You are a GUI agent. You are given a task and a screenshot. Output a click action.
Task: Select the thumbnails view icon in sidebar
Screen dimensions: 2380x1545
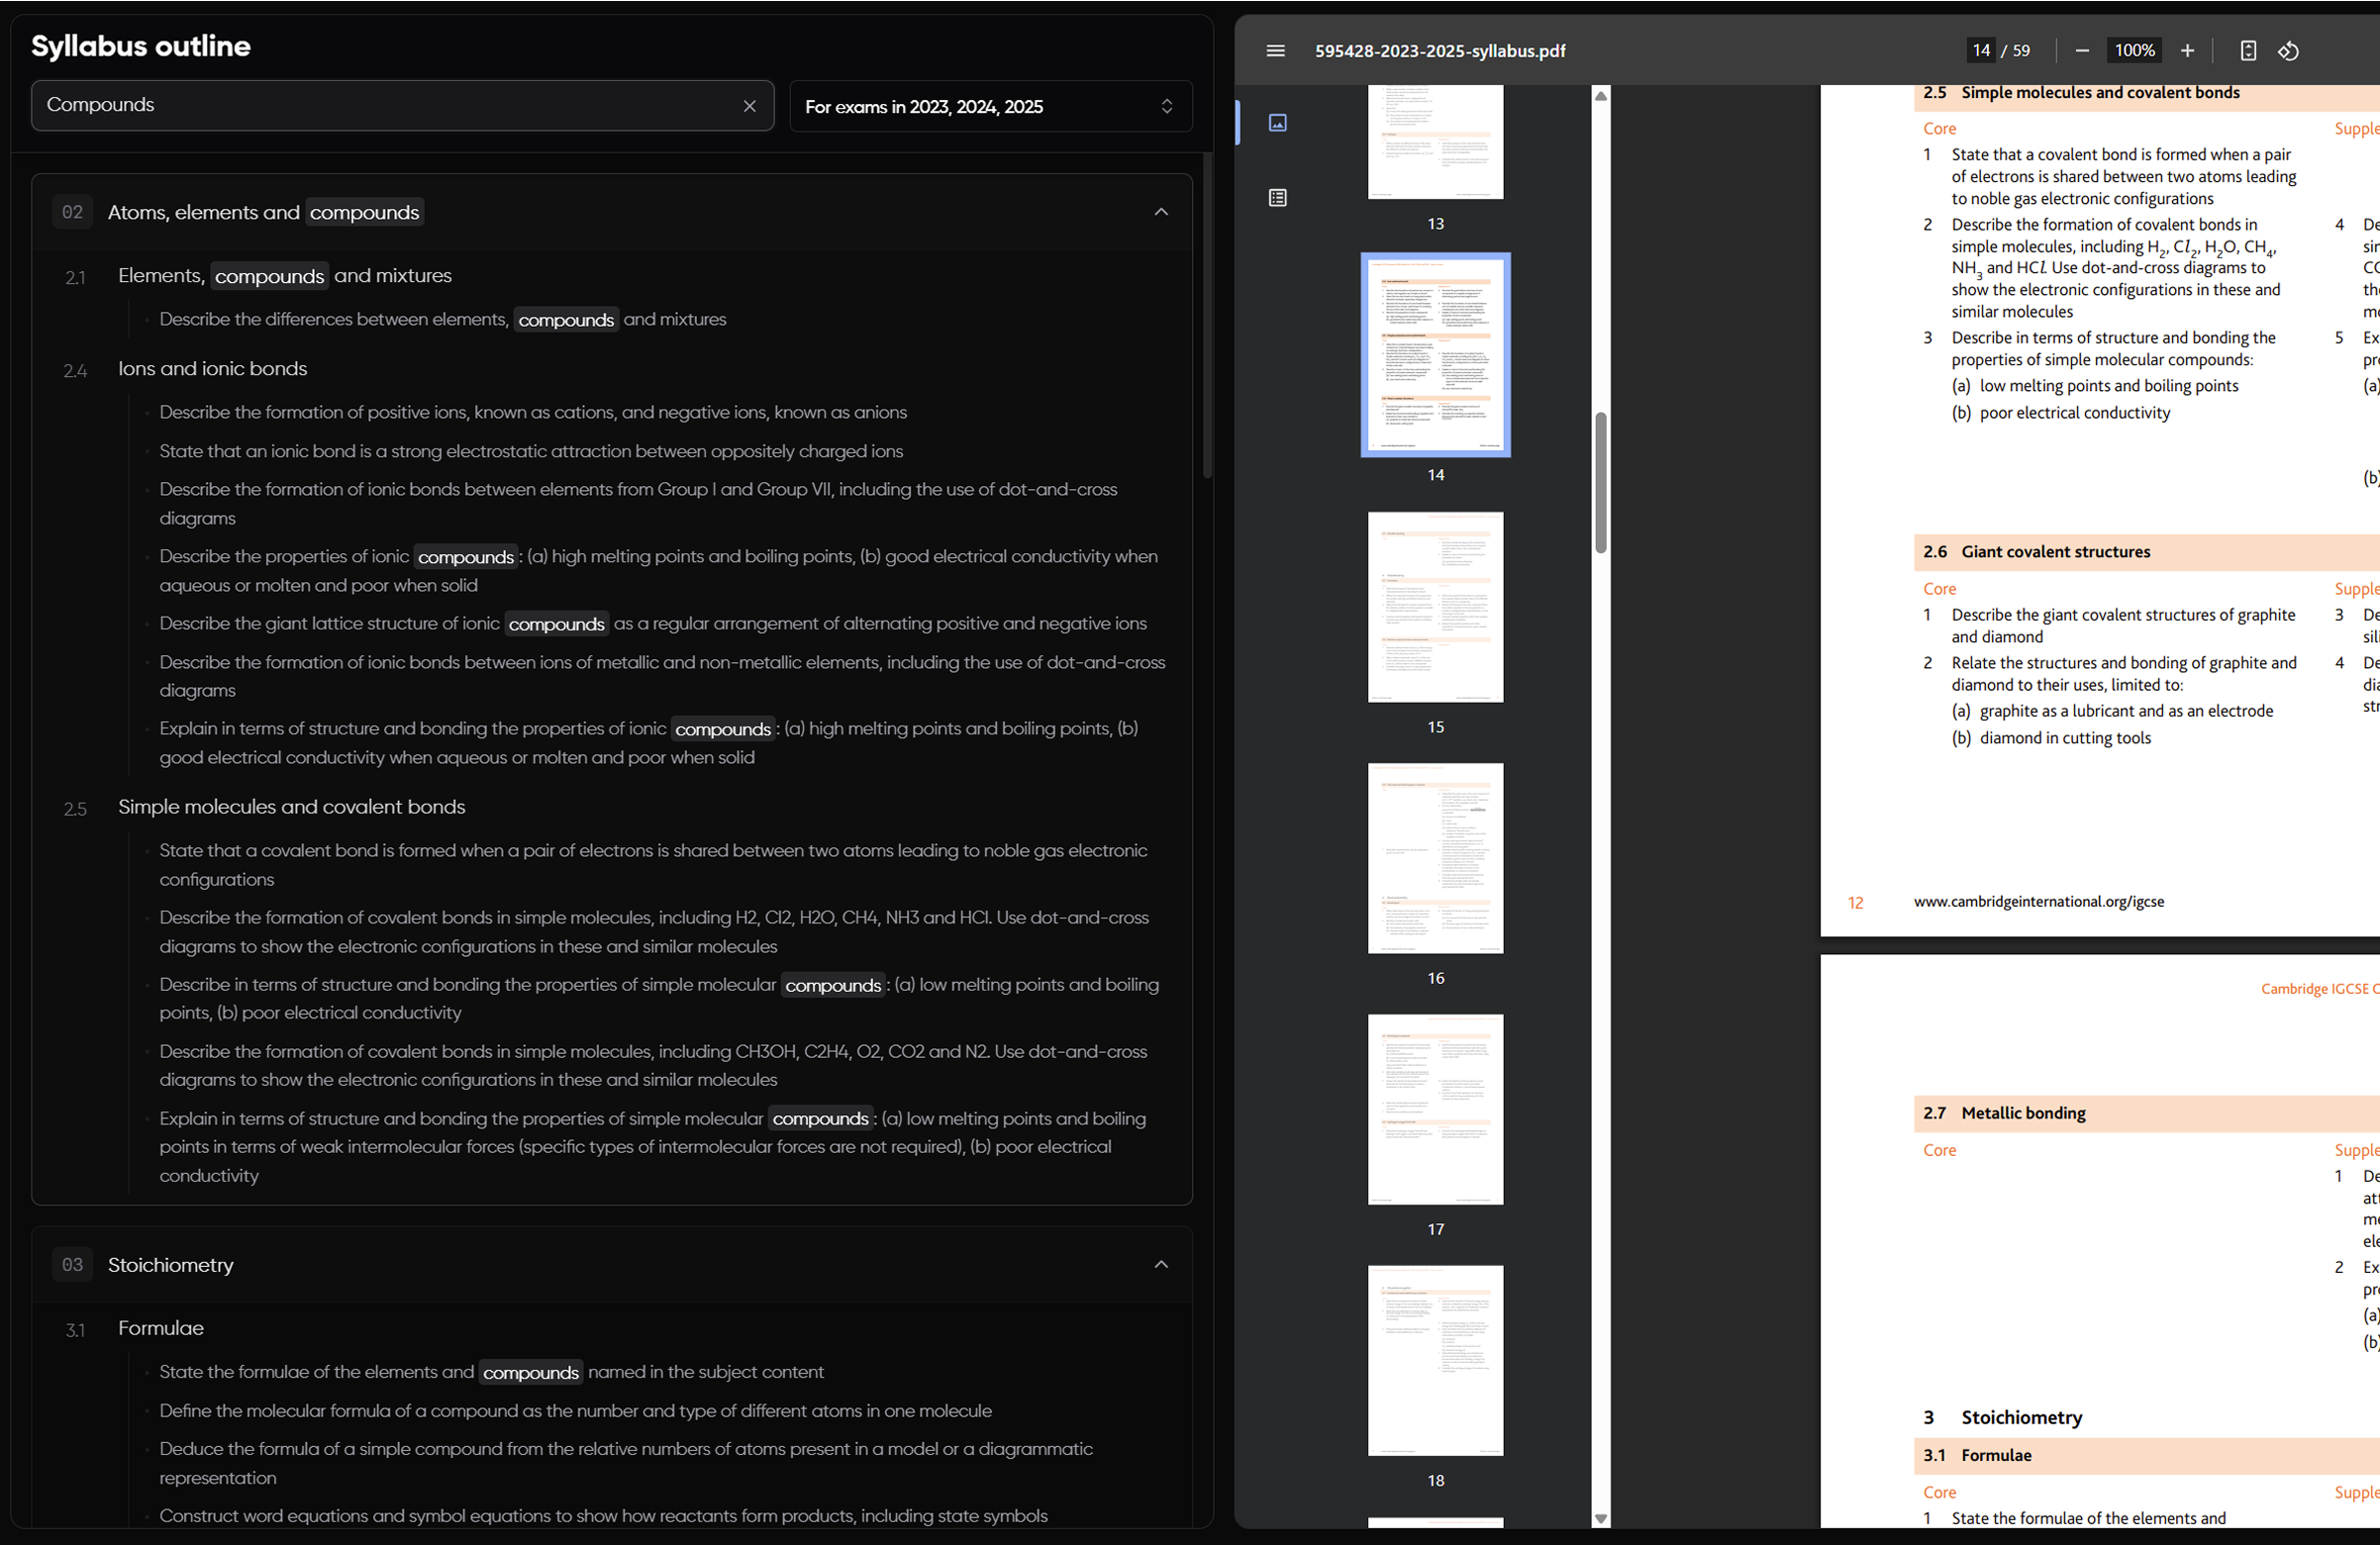tap(1277, 123)
